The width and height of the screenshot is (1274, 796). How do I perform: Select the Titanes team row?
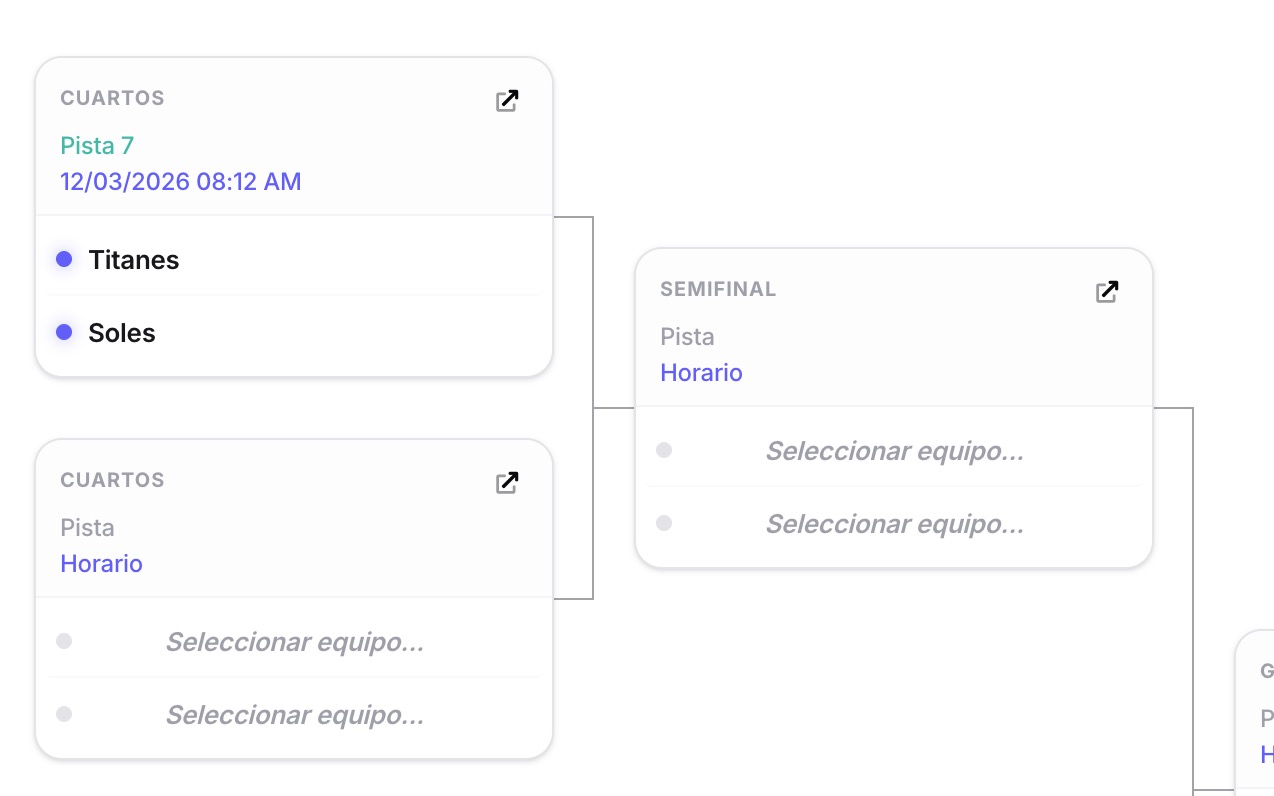133,259
